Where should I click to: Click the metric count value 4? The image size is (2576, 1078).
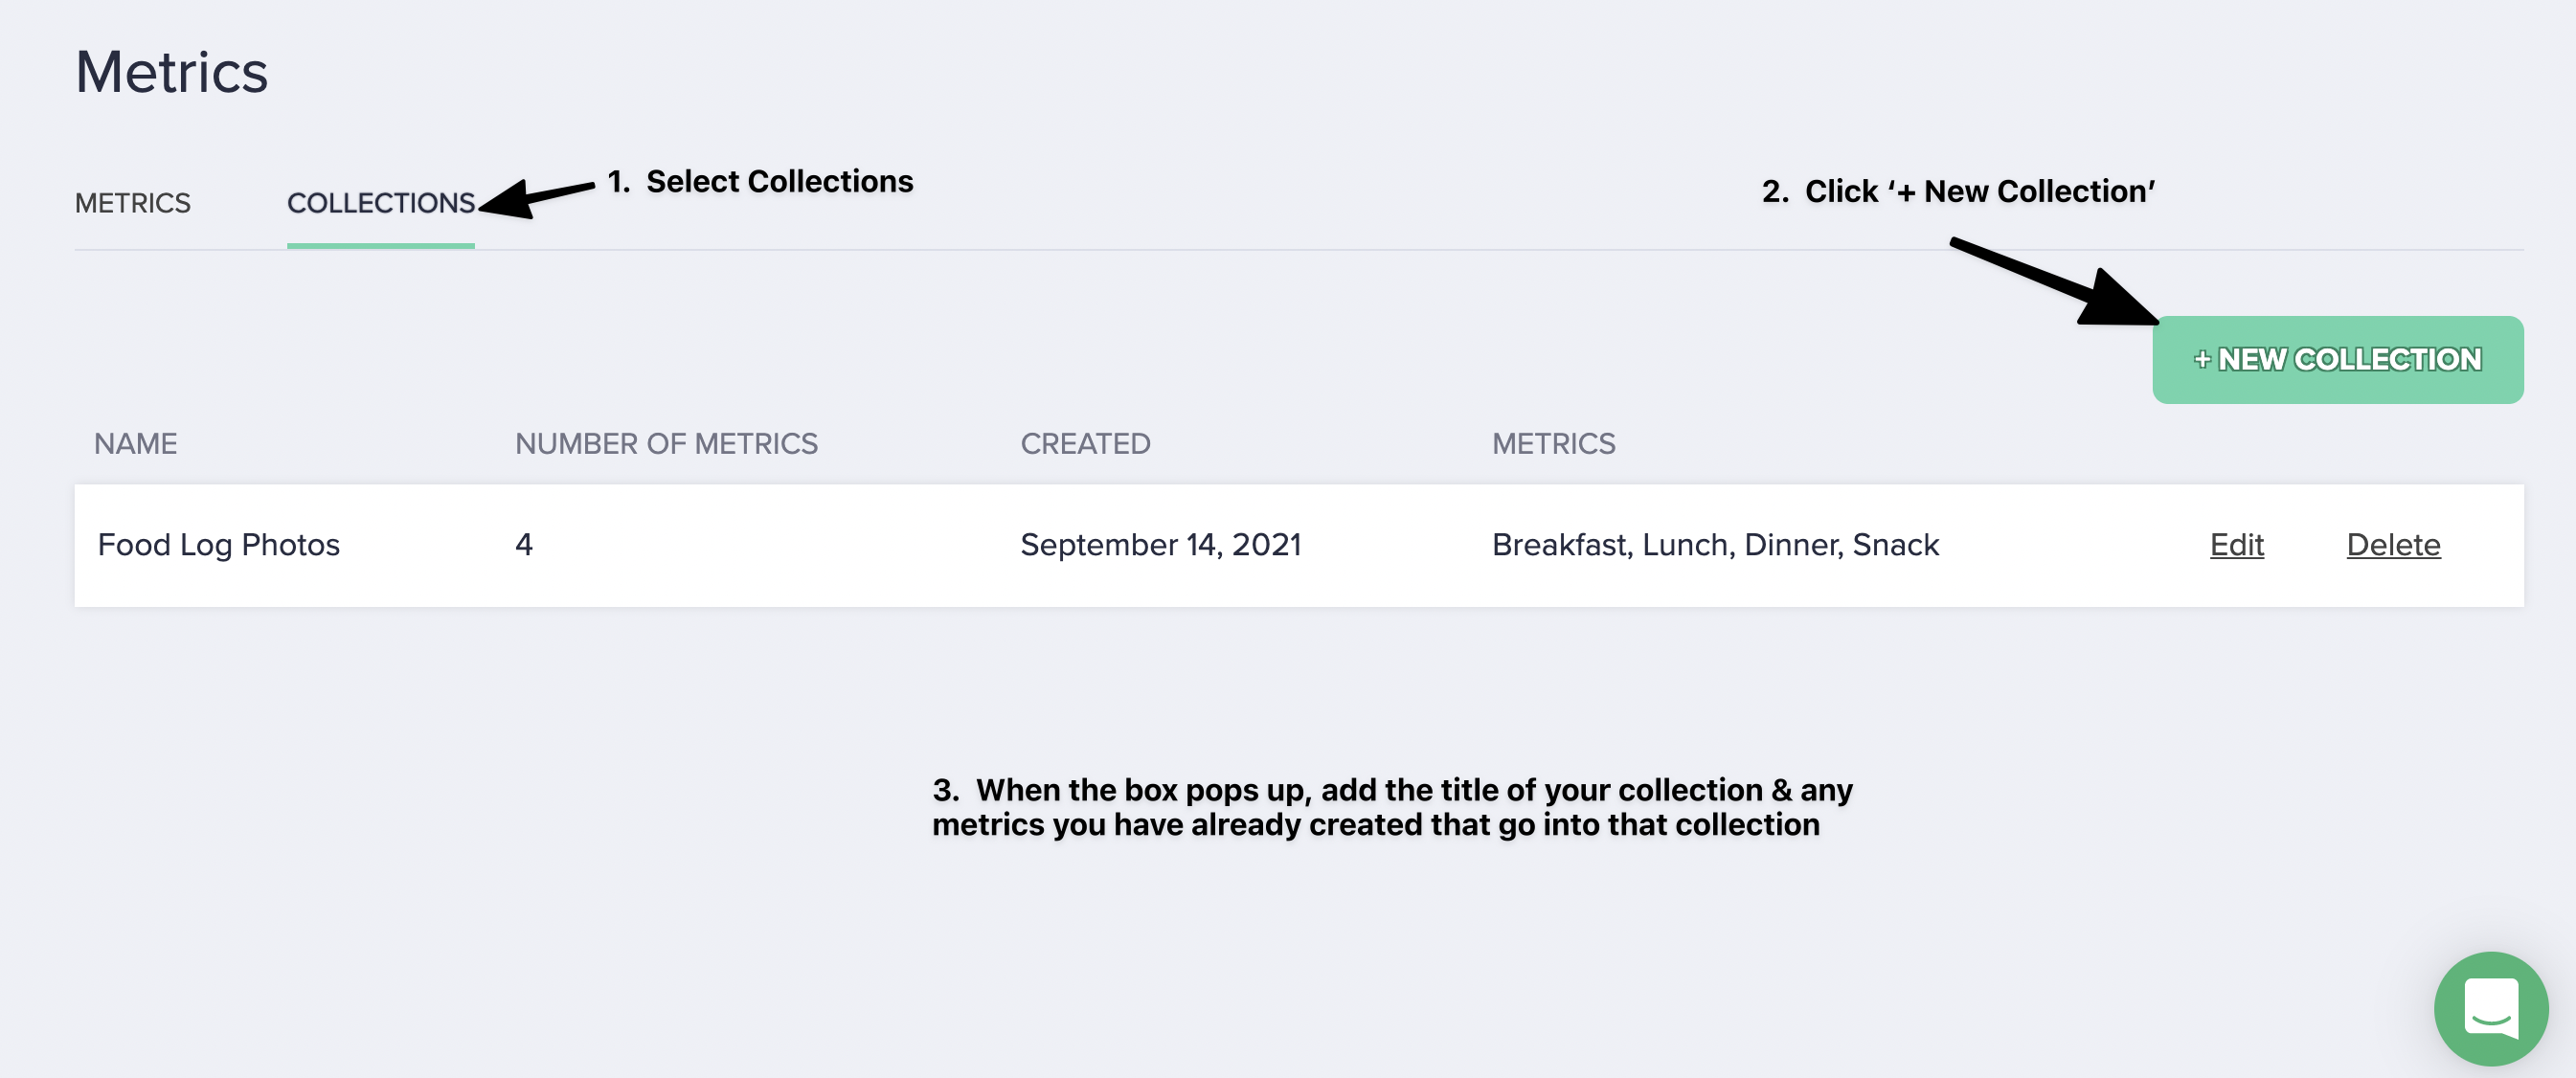[524, 545]
